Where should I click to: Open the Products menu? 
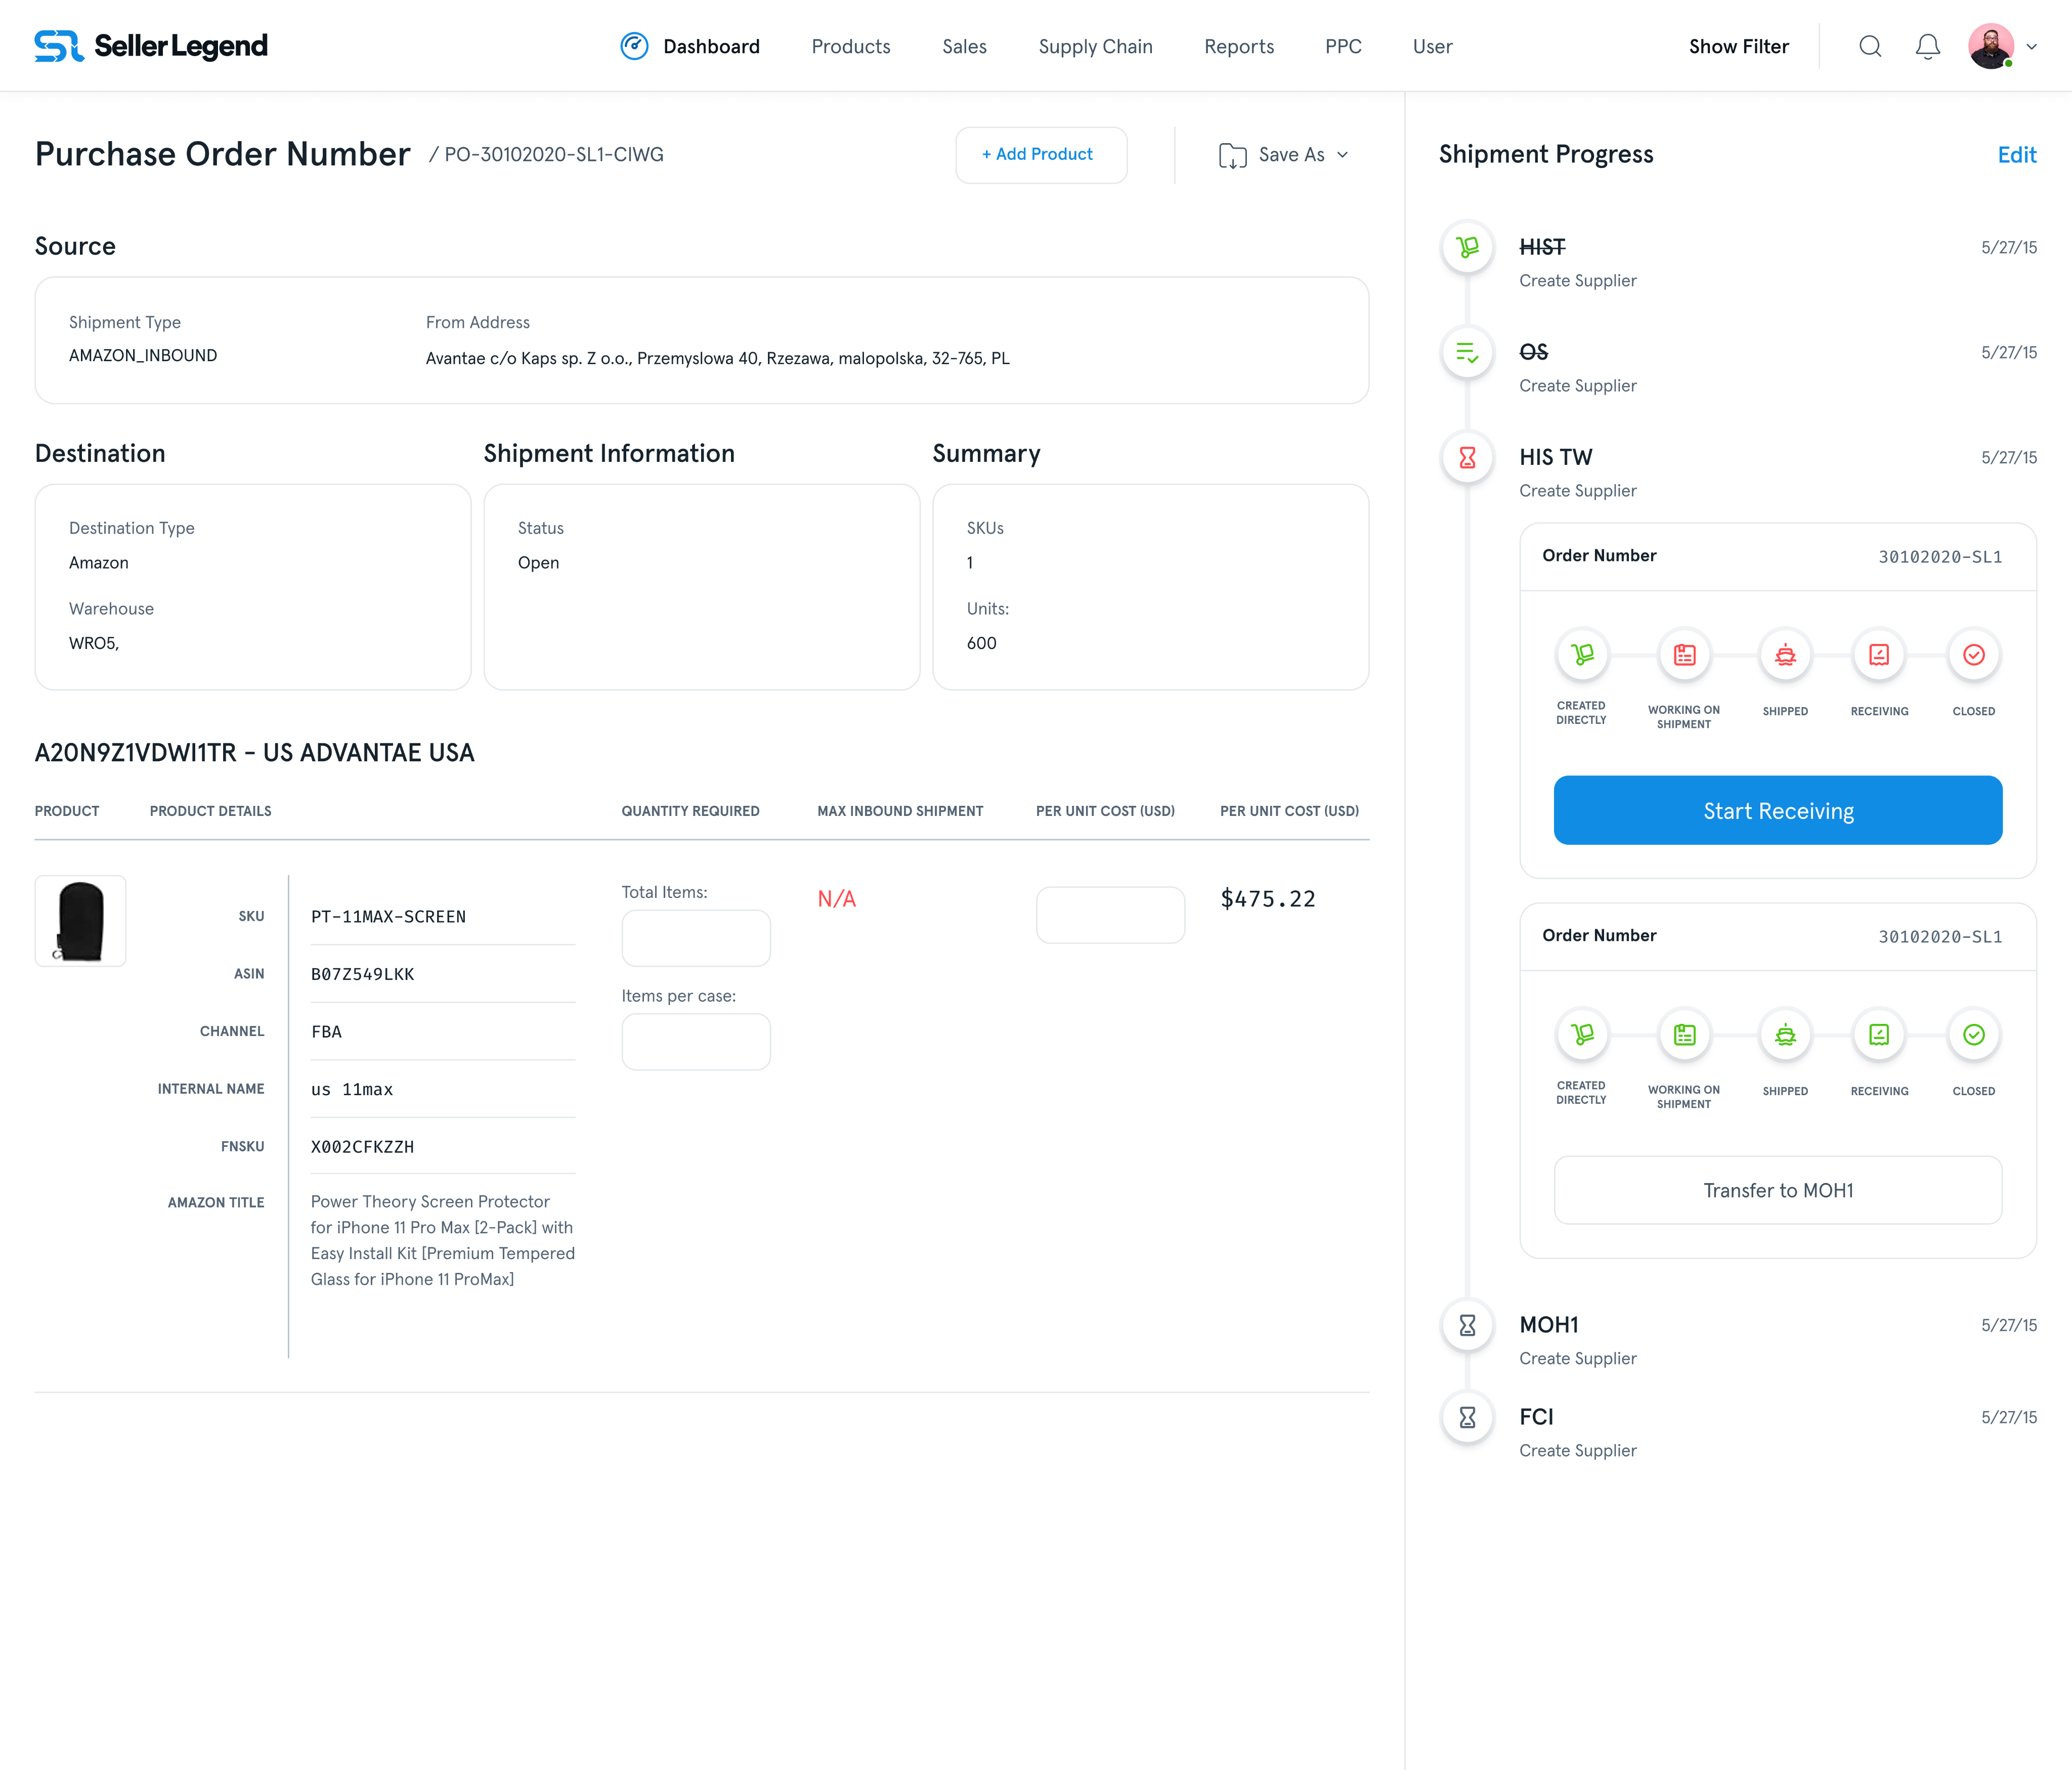coord(850,46)
